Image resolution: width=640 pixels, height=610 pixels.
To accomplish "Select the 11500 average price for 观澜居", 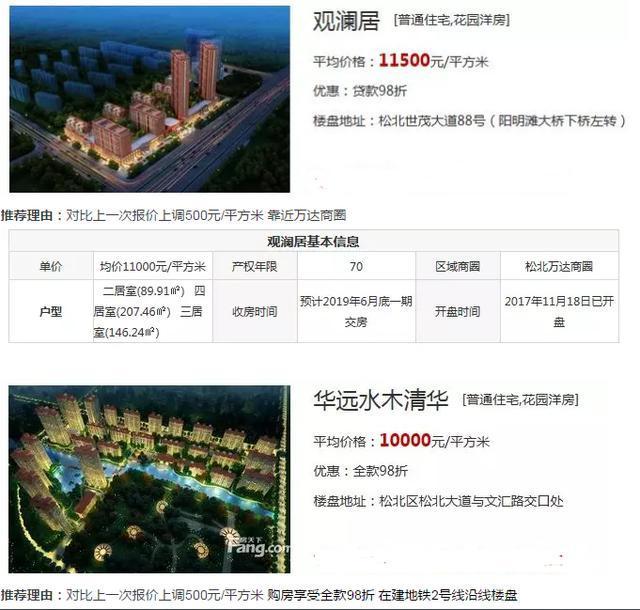I will pyautogui.click(x=404, y=61).
